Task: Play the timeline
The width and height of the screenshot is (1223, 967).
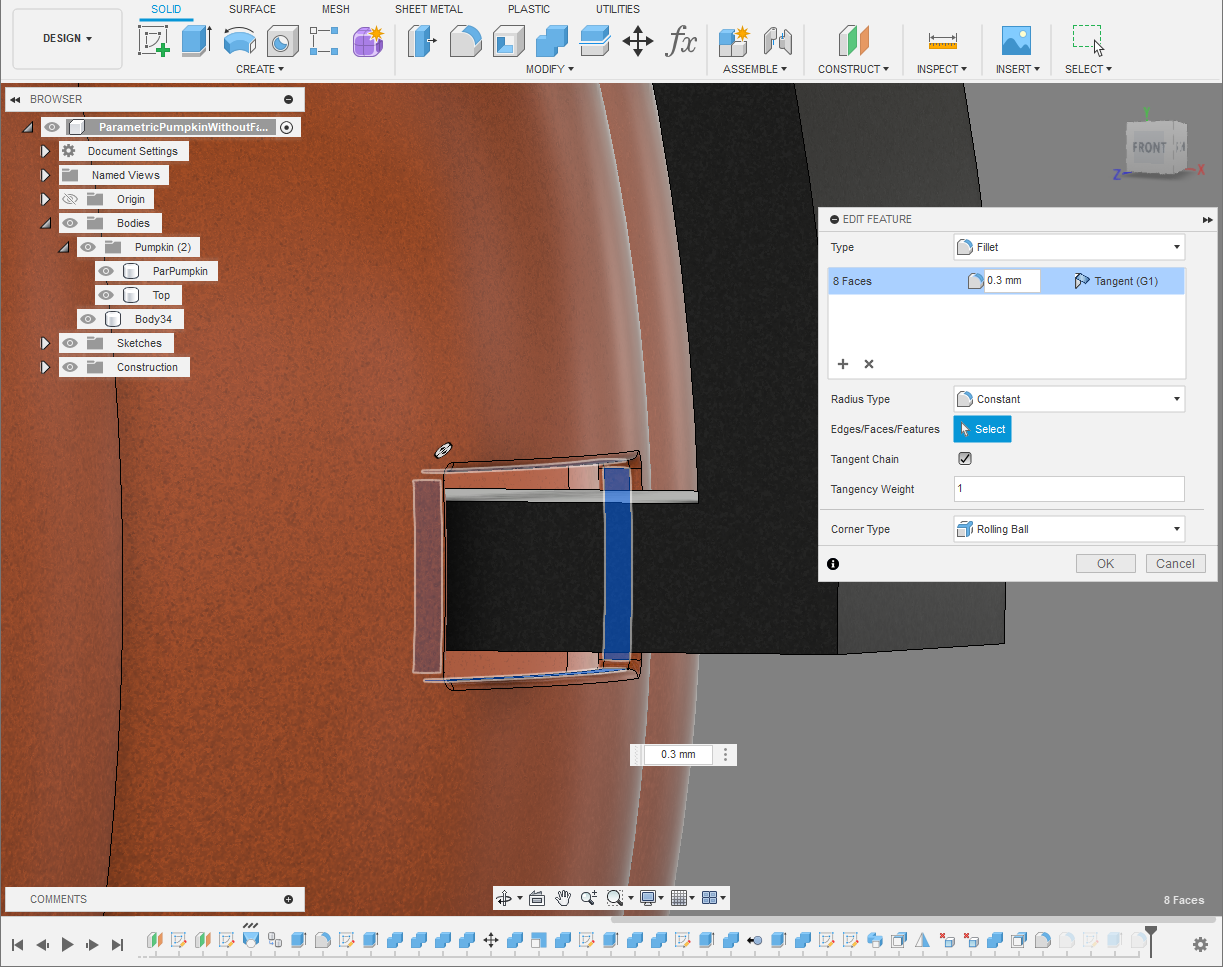Action: [68, 944]
